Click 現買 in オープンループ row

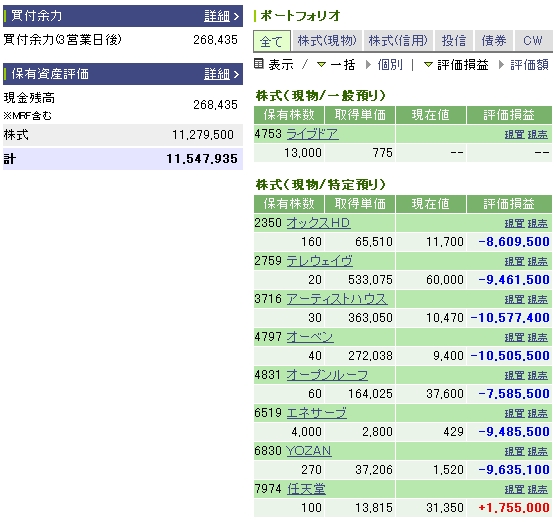pyautogui.click(x=514, y=375)
